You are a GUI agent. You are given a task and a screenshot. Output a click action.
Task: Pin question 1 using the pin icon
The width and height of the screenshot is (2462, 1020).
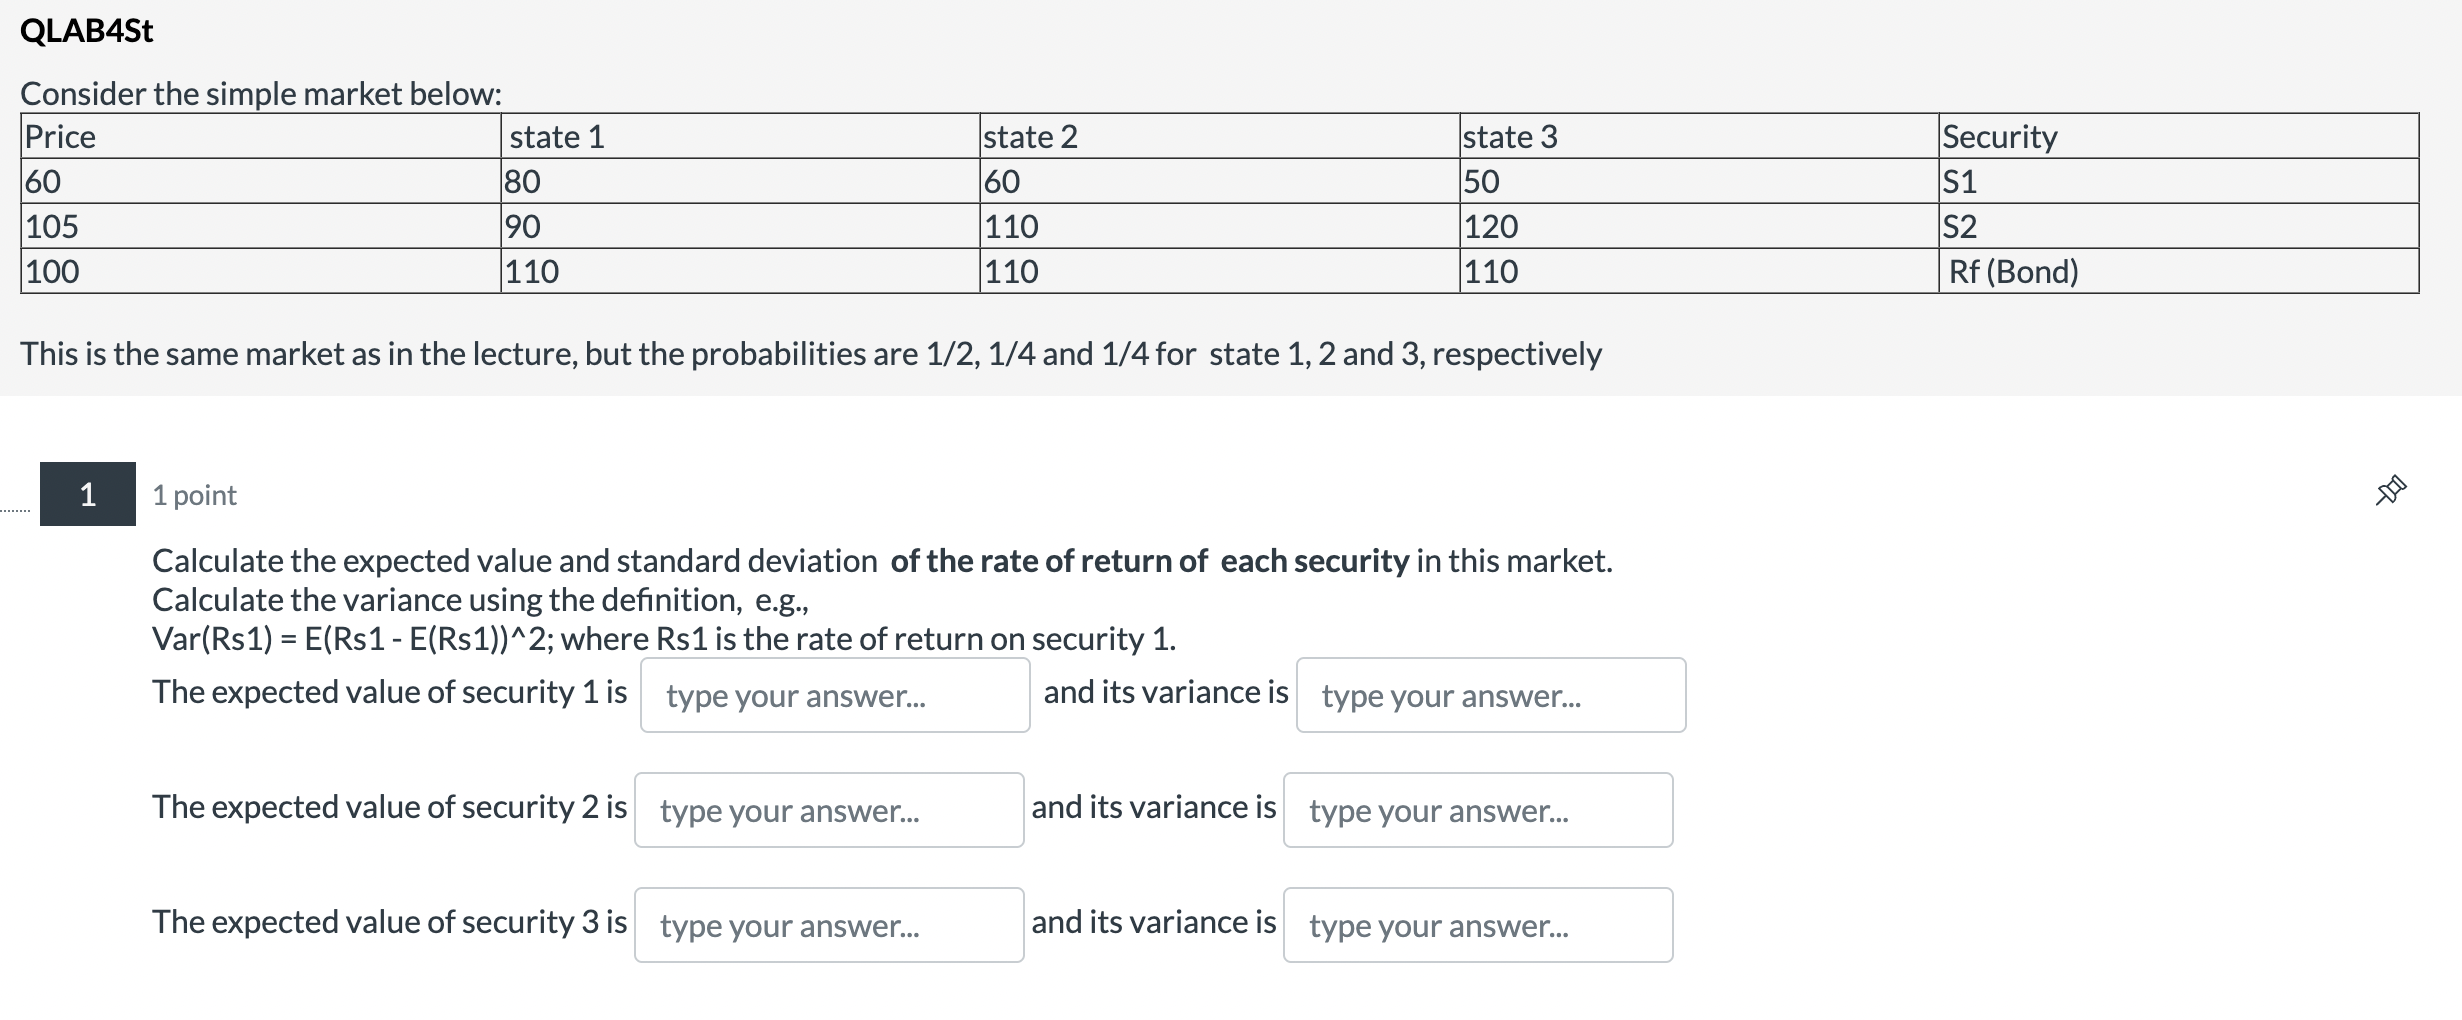click(2391, 489)
